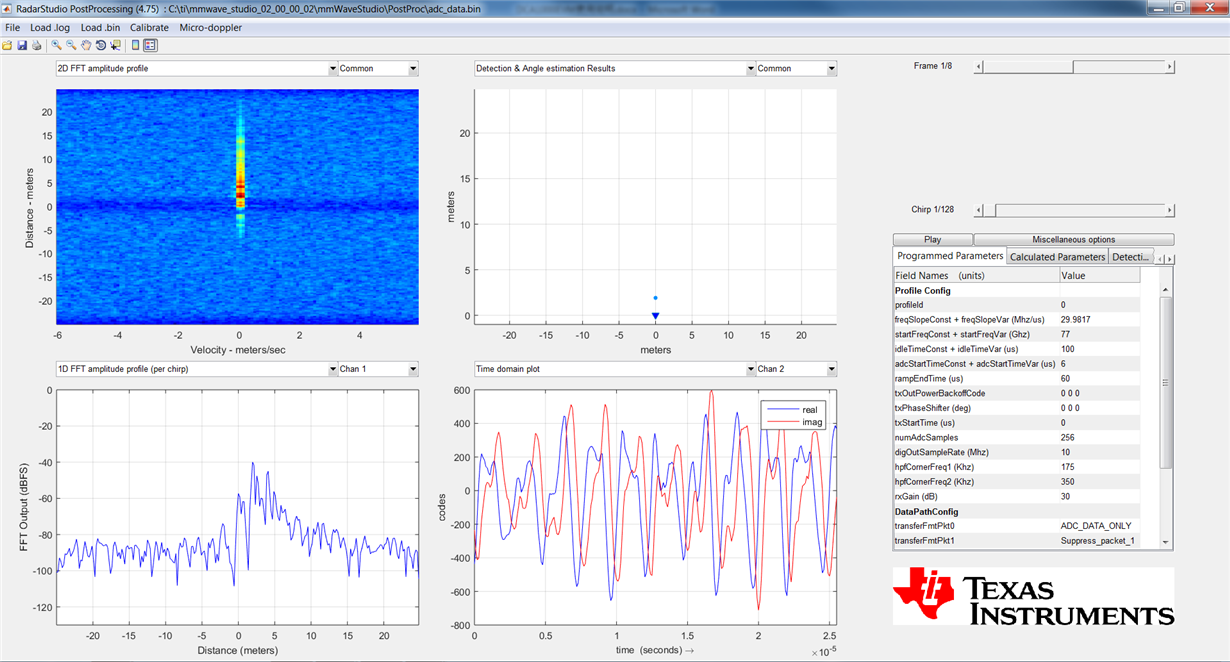Image resolution: width=1230 pixels, height=662 pixels.
Task: Click the Print figure icon
Action: [36, 45]
